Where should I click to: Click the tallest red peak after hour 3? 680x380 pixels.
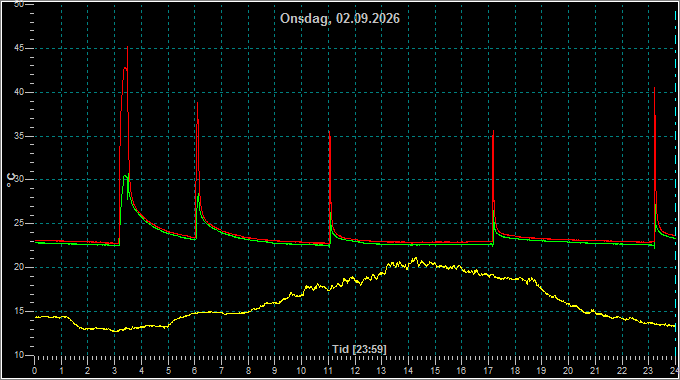tap(127, 48)
